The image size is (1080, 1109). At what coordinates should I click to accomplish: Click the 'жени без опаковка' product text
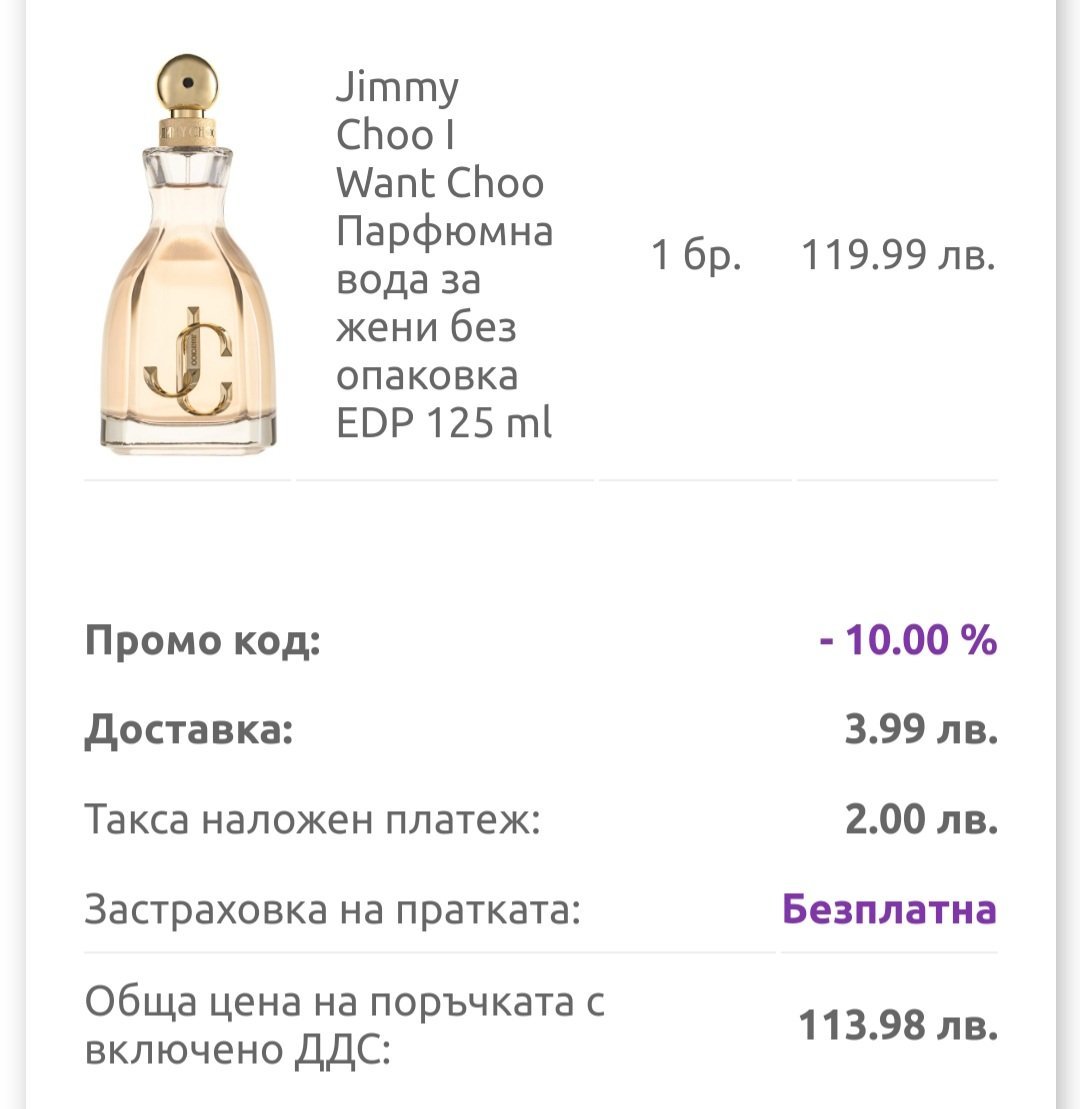[x=428, y=352]
